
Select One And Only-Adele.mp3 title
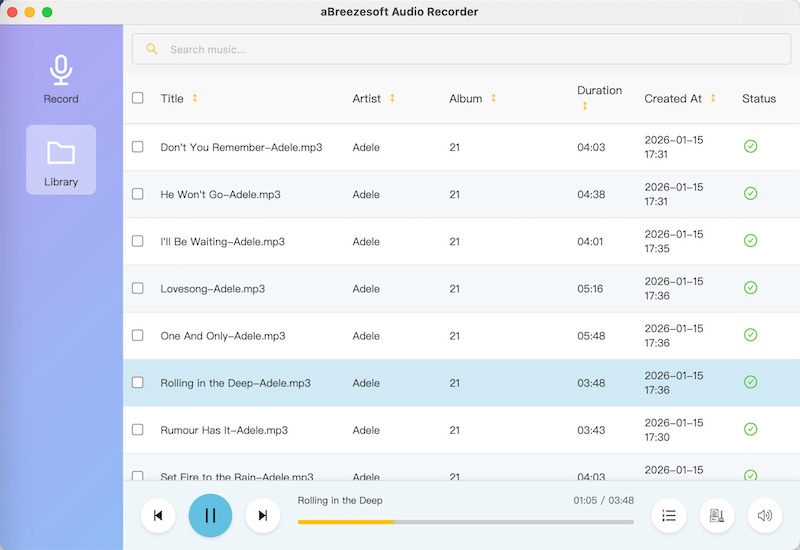(223, 336)
